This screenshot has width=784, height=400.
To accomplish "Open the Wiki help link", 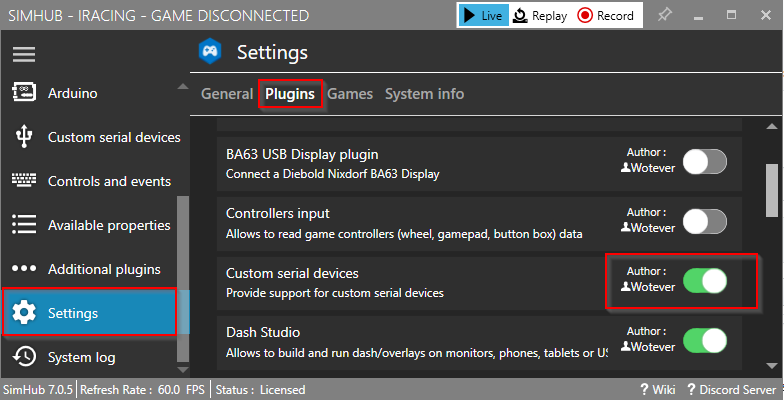I will (x=657, y=389).
